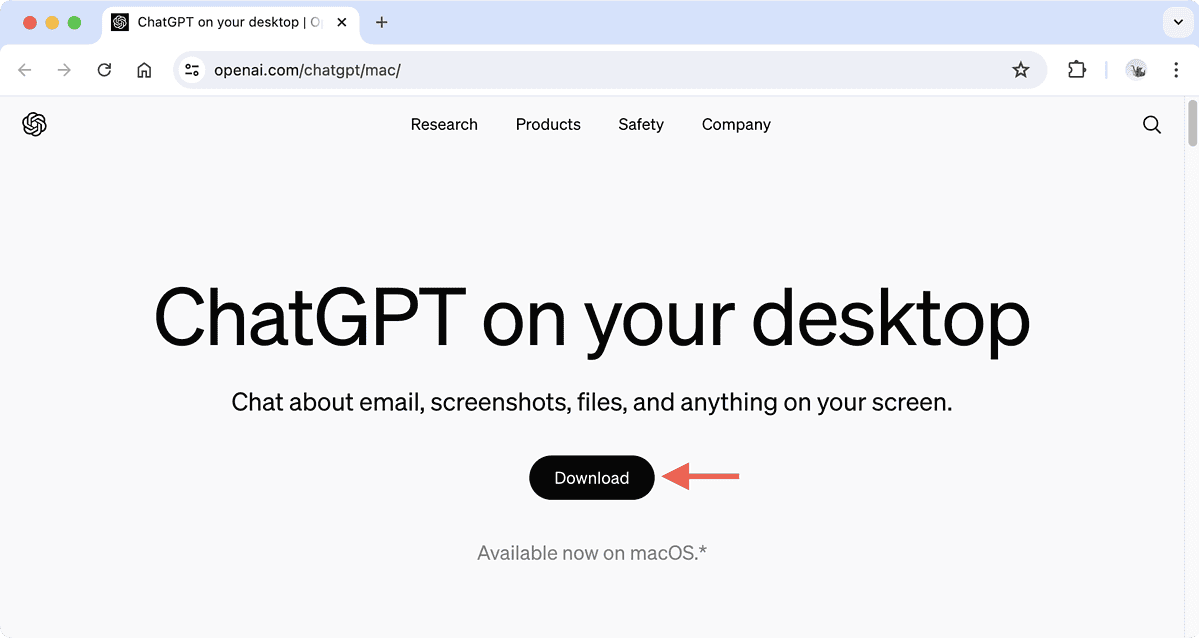Open the Research navigation item
1199x638 pixels.
click(x=444, y=124)
